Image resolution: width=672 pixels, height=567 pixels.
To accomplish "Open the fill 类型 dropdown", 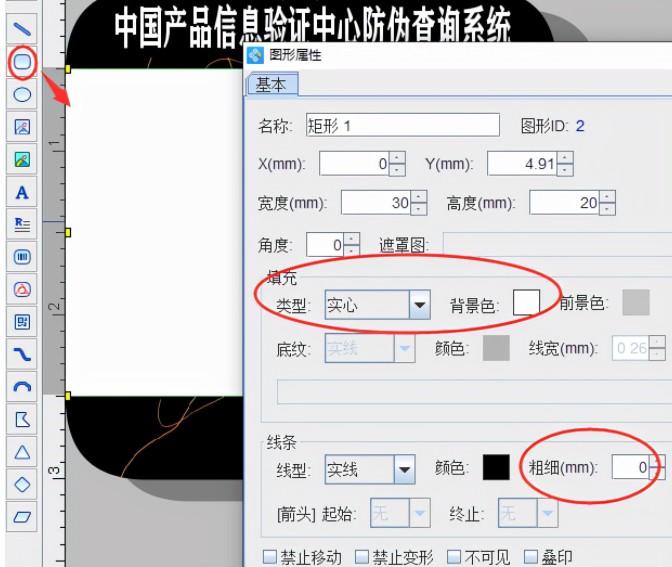I will [420, 305].
